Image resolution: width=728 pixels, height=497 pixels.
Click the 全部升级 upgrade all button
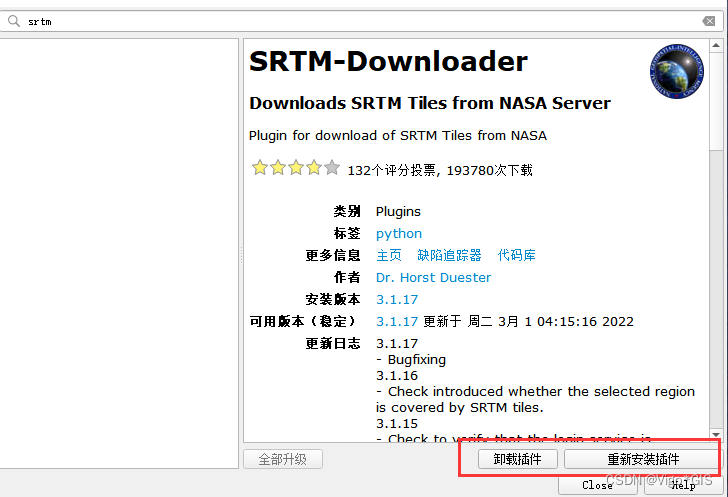pos(283,459)
